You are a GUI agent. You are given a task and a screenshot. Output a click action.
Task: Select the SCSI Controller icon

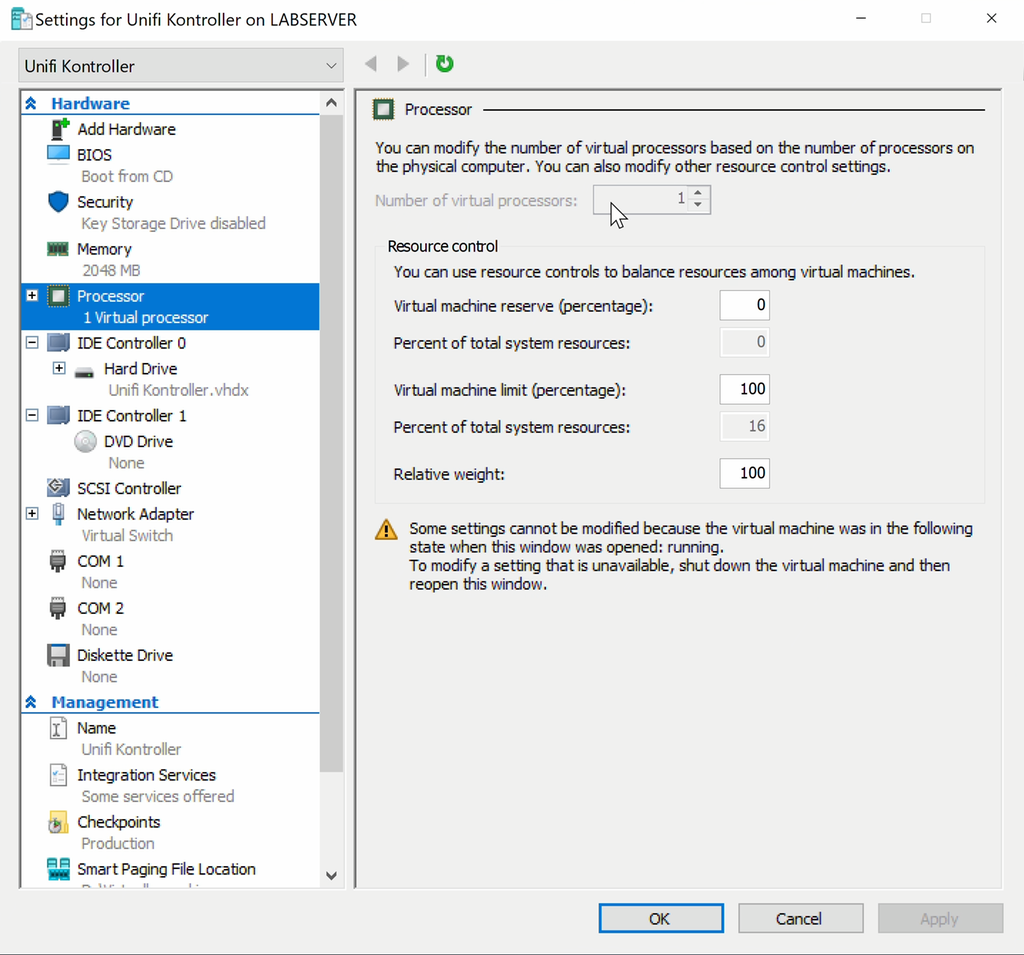tap(59, 488)
